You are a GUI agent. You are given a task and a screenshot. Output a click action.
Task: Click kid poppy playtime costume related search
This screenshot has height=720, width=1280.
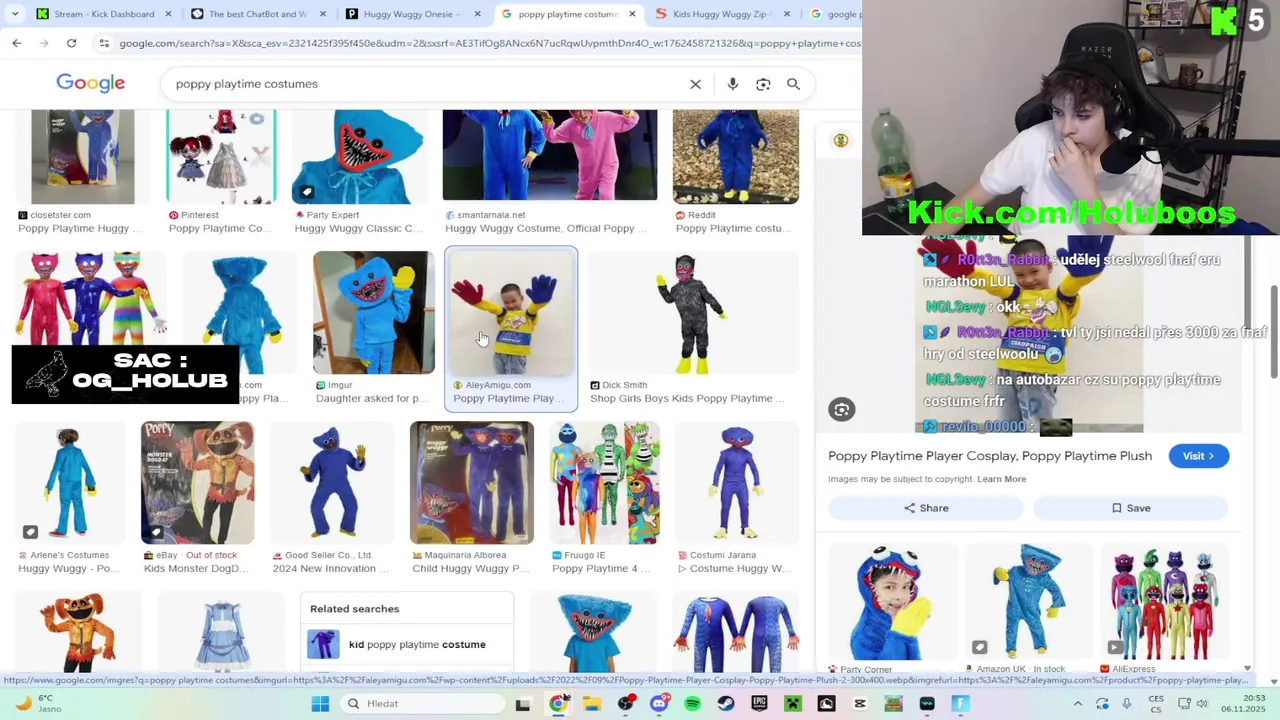click(407, 645)
